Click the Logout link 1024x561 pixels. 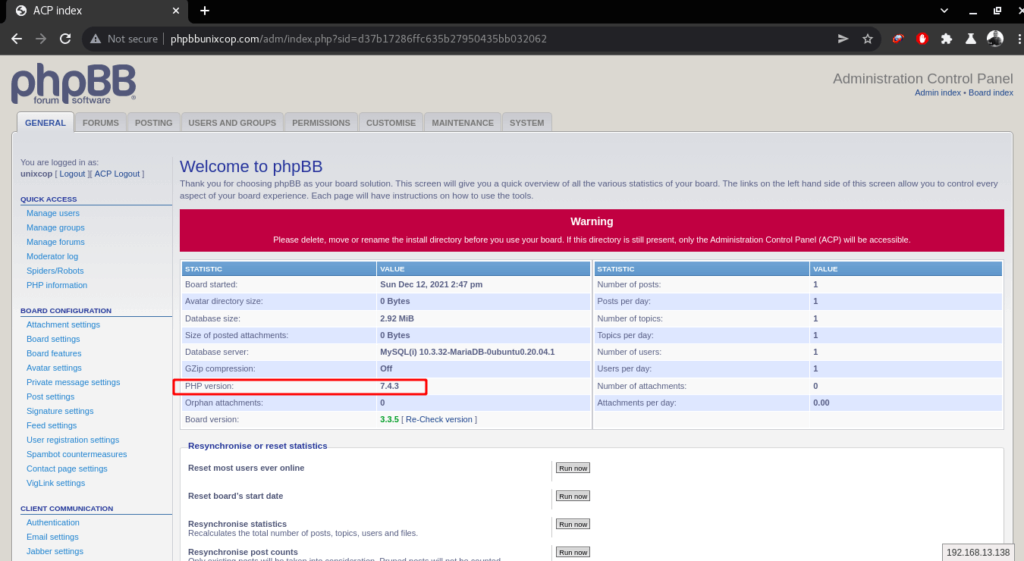[x=72, y=174]
